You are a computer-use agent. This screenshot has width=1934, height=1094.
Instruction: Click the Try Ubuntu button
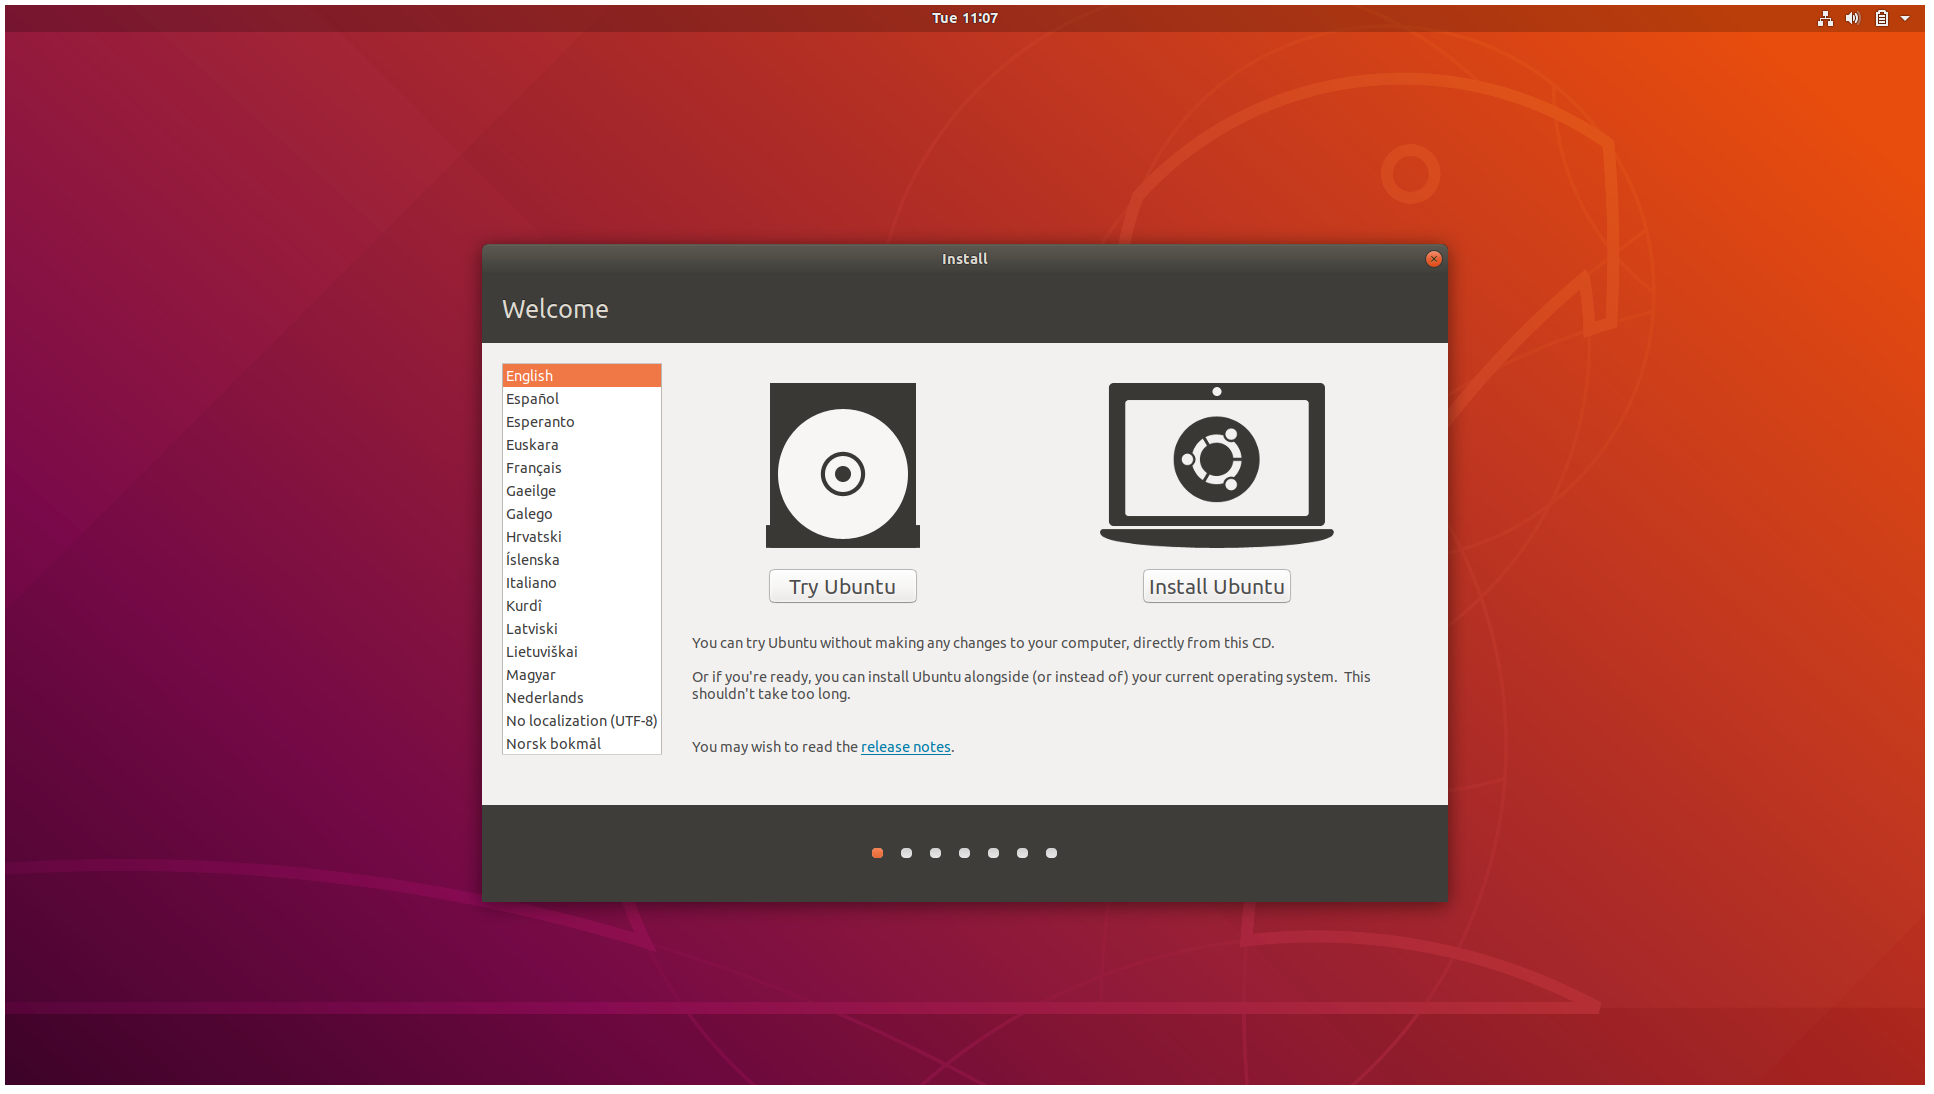(843, 587)
